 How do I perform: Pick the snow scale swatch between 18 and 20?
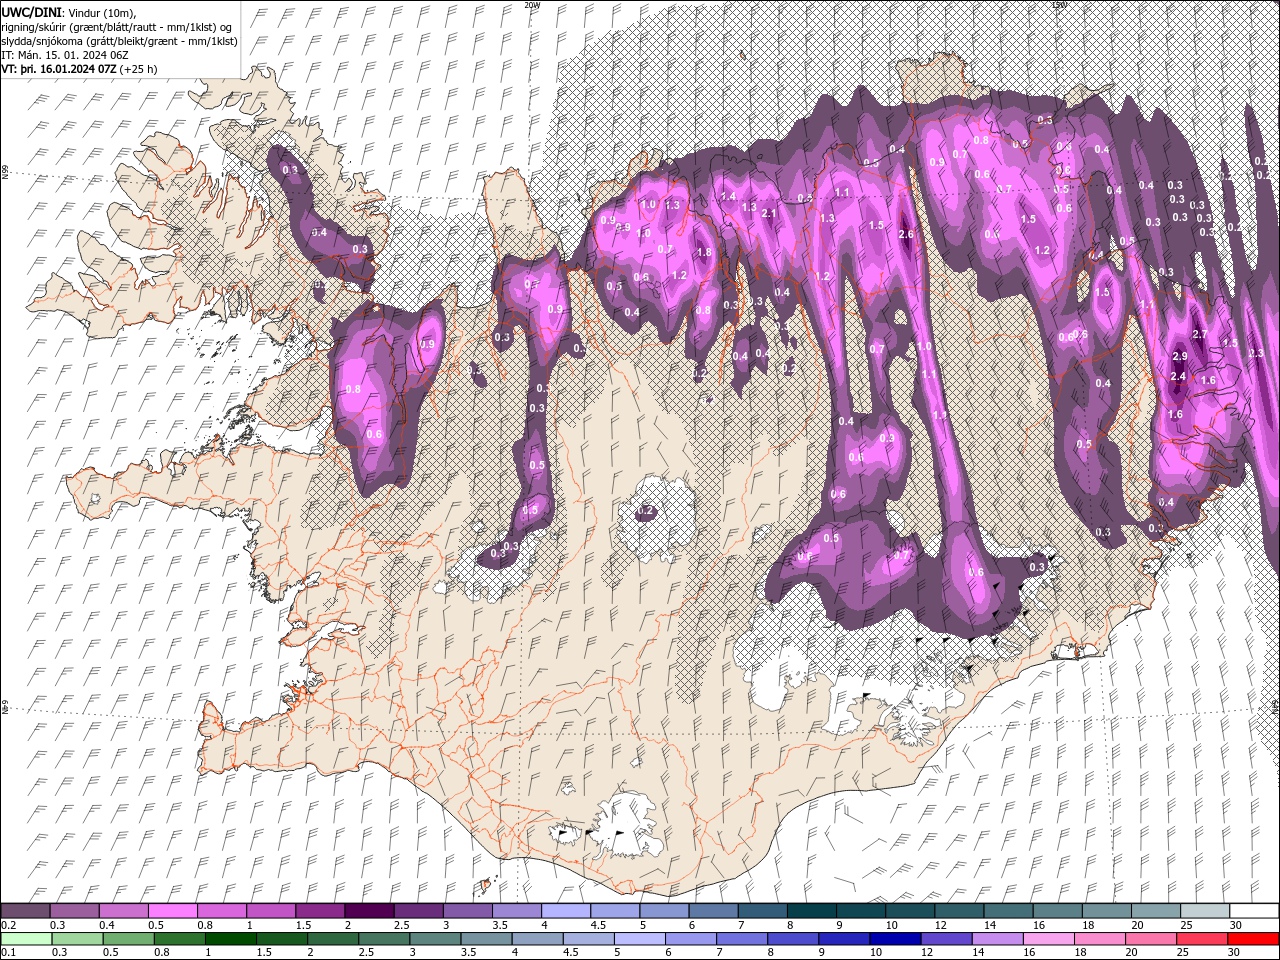[1105, 911]
